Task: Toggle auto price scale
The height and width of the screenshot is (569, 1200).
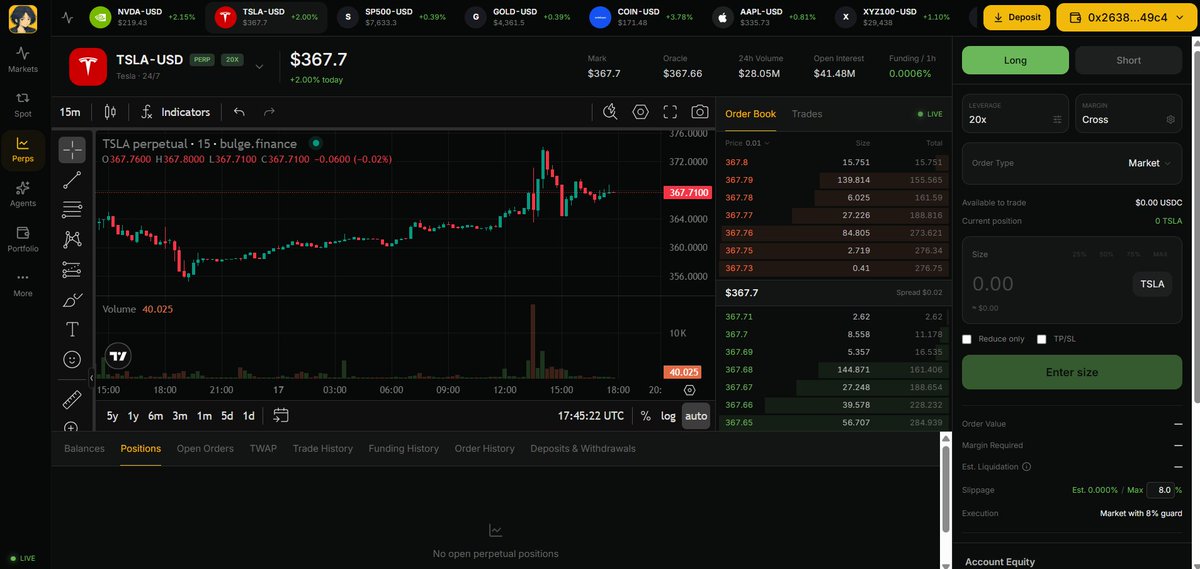Action: (696, 416)
